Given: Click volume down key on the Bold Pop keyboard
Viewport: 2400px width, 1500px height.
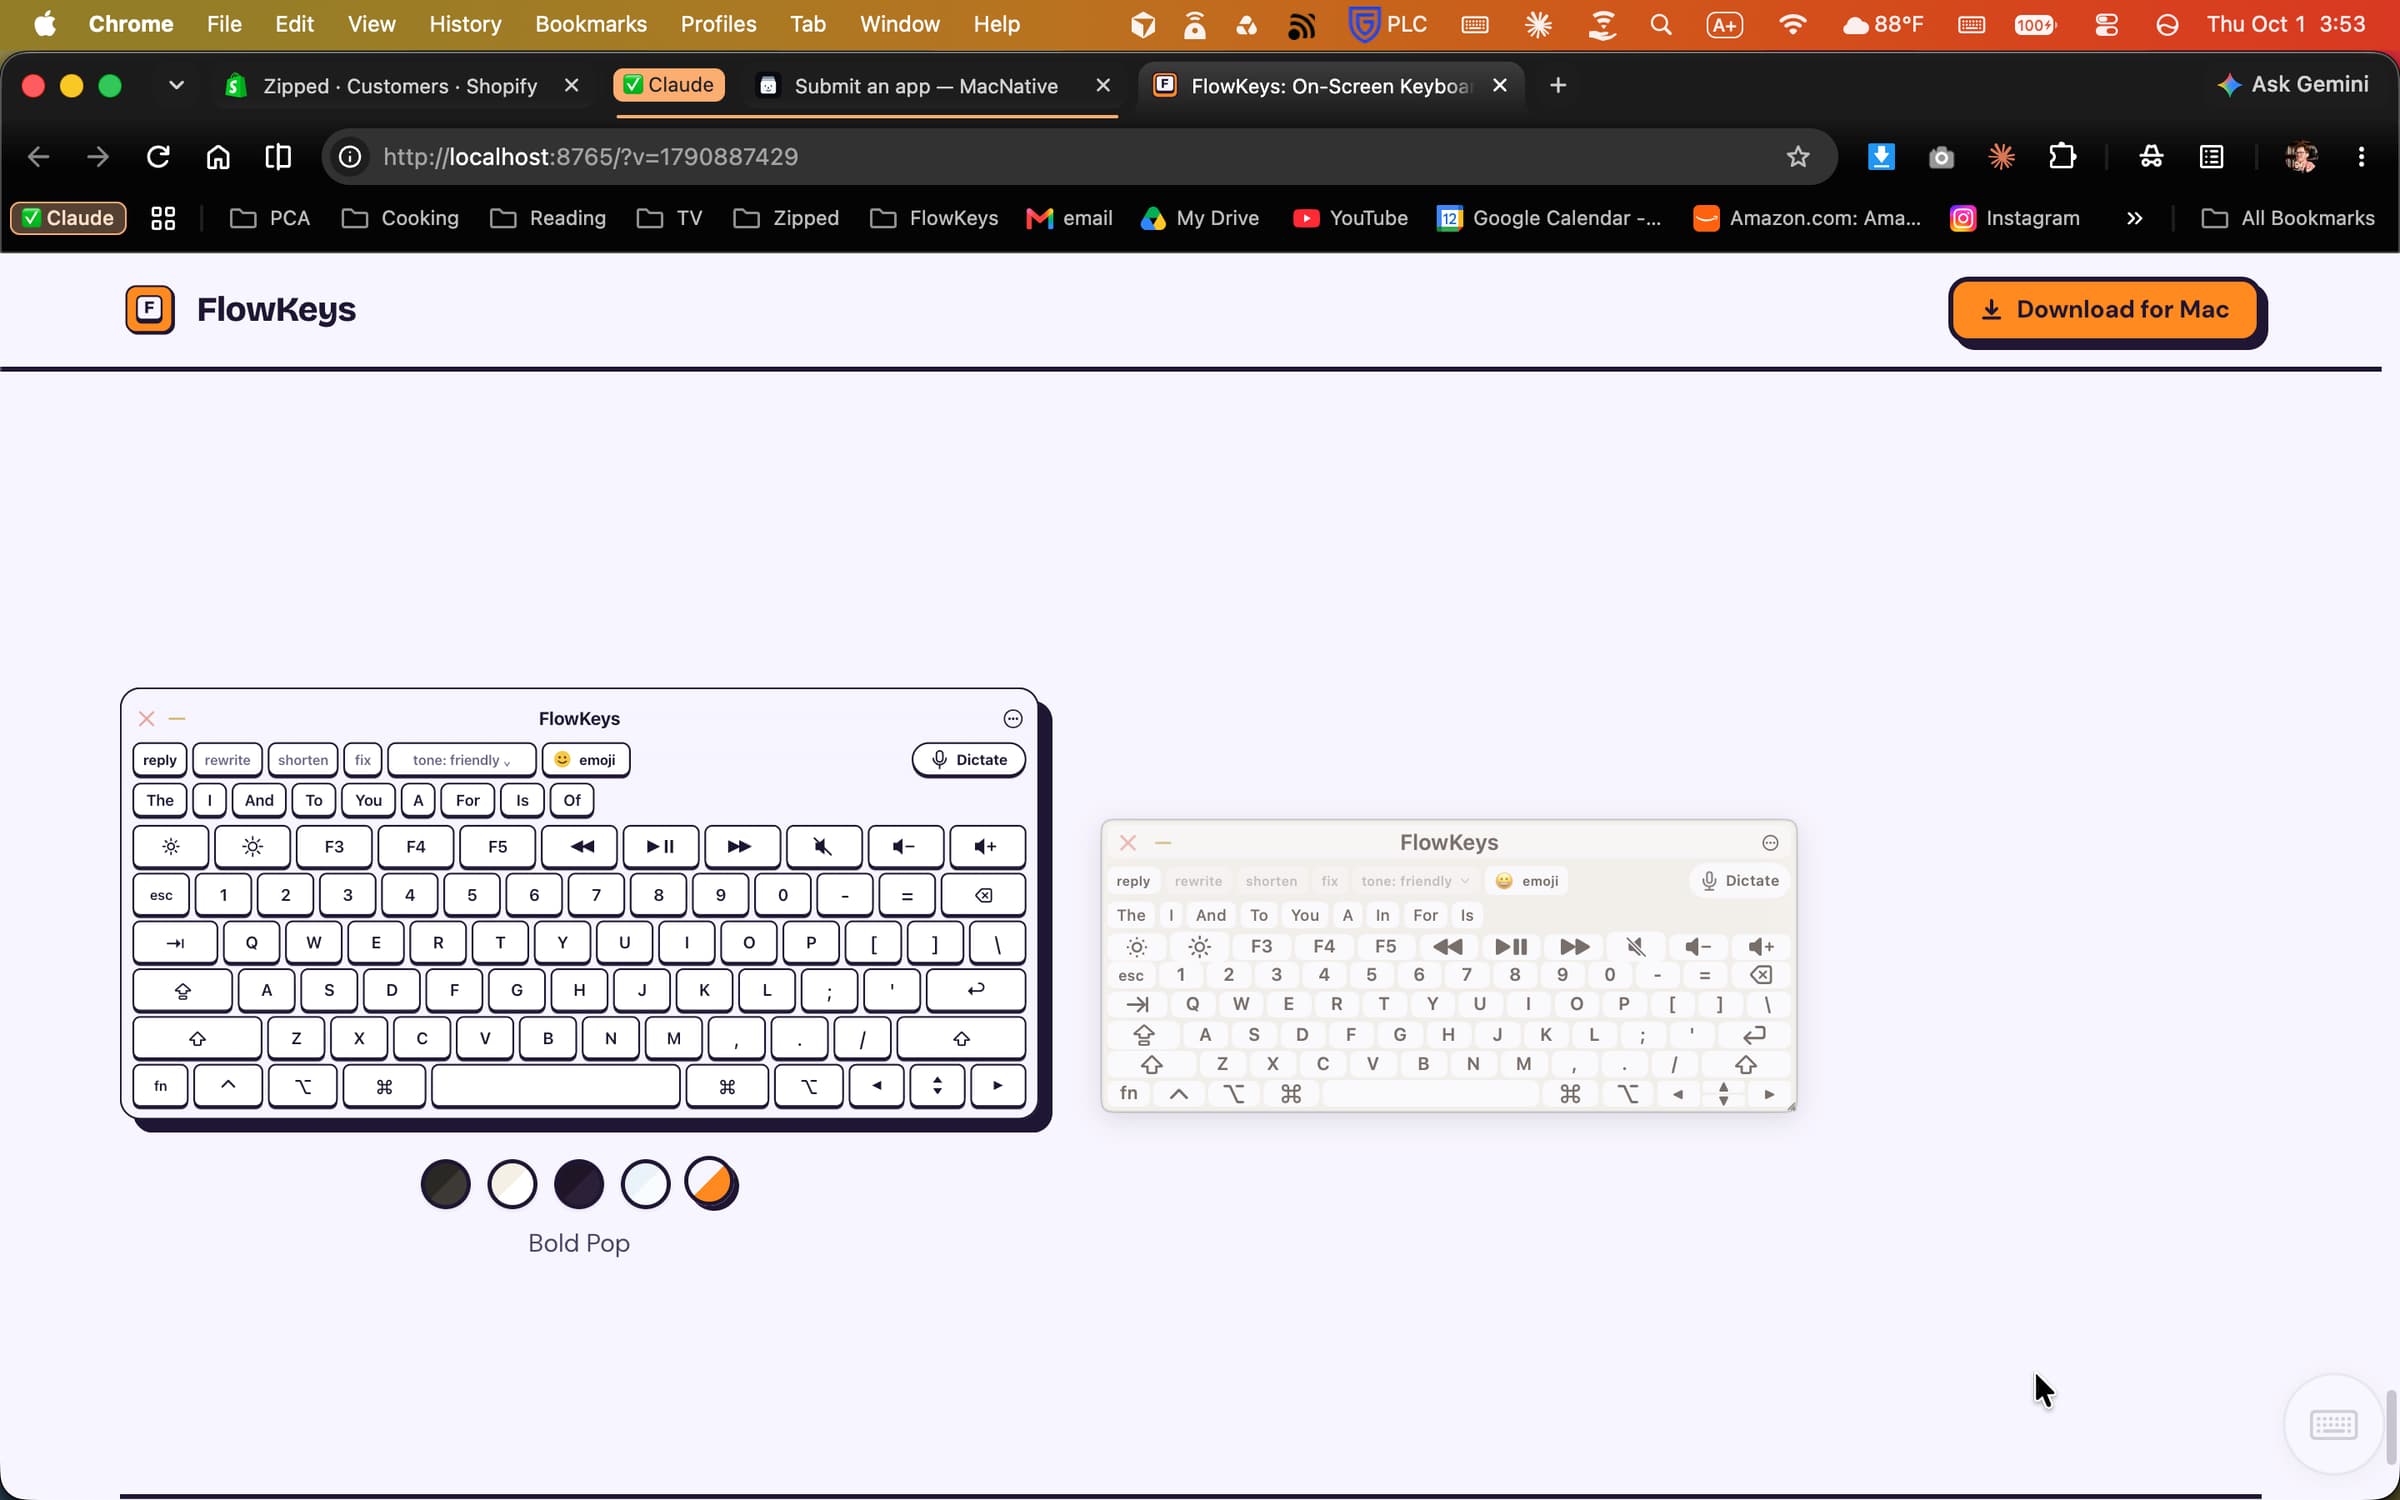Looking at the screenshot, I should pos(905,846).
